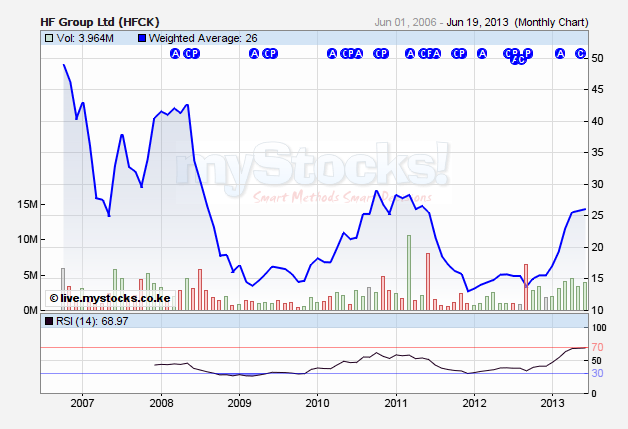Click the F event marker in 2011
The width and height of the screenshot is (628, 429).
[x=426, y=54]
